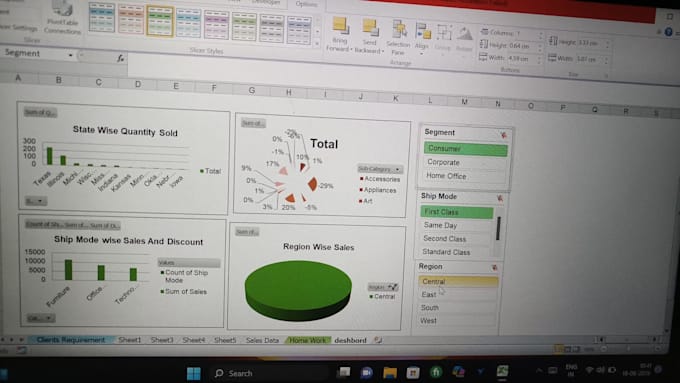Toggle Home Office in Segment slicer
Image resolution: width=680 pixels, height=383 pixels.
(464, 176)
